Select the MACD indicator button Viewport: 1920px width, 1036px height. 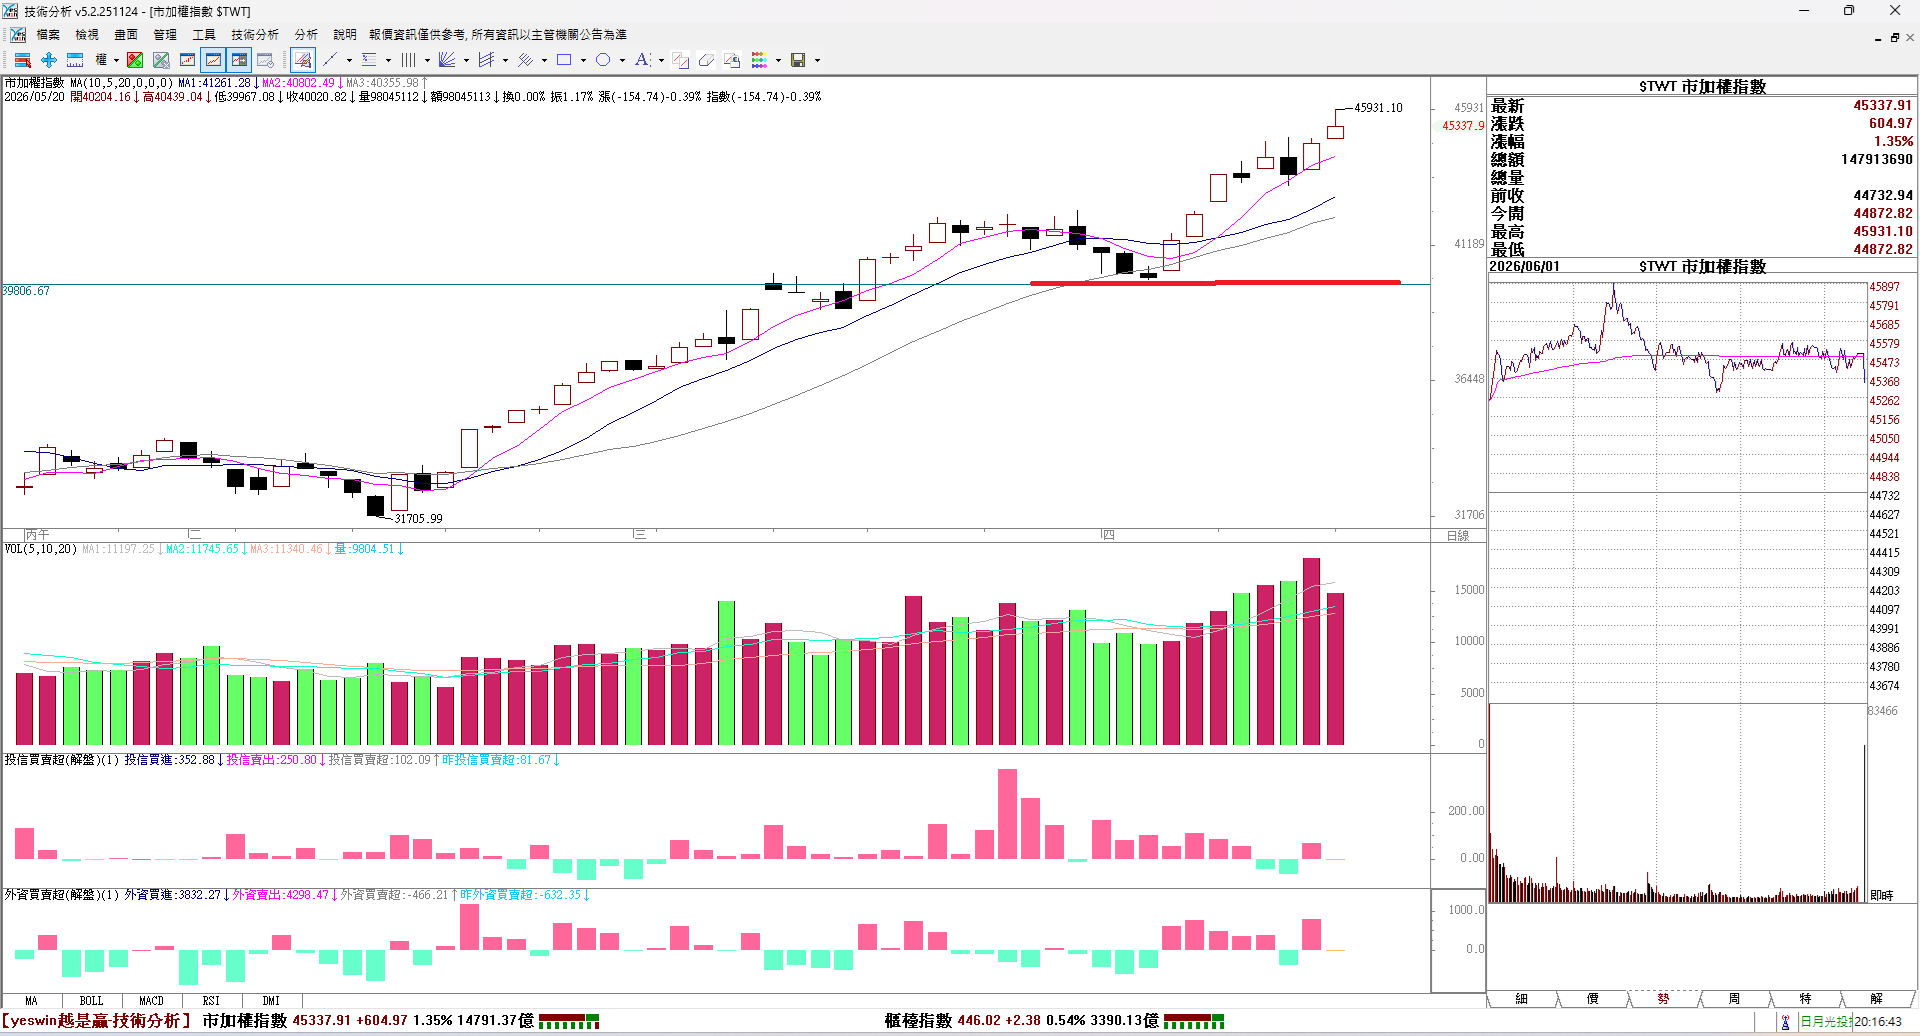(x=151, y=1000)
